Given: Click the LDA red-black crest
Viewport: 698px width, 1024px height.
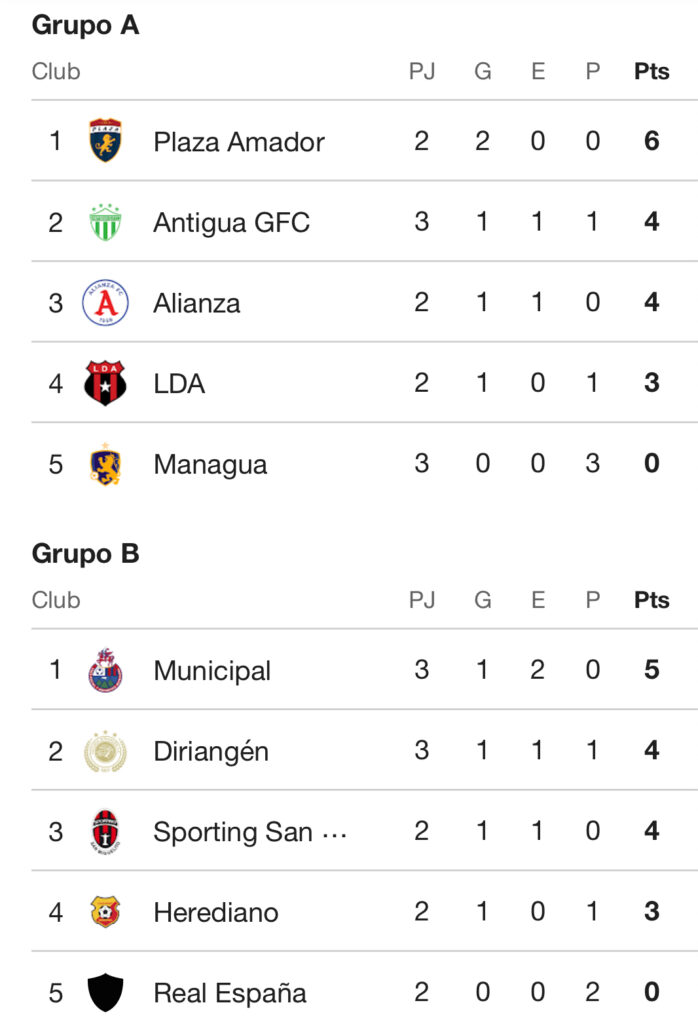Looking at the screenshot, I should point(105,383).
